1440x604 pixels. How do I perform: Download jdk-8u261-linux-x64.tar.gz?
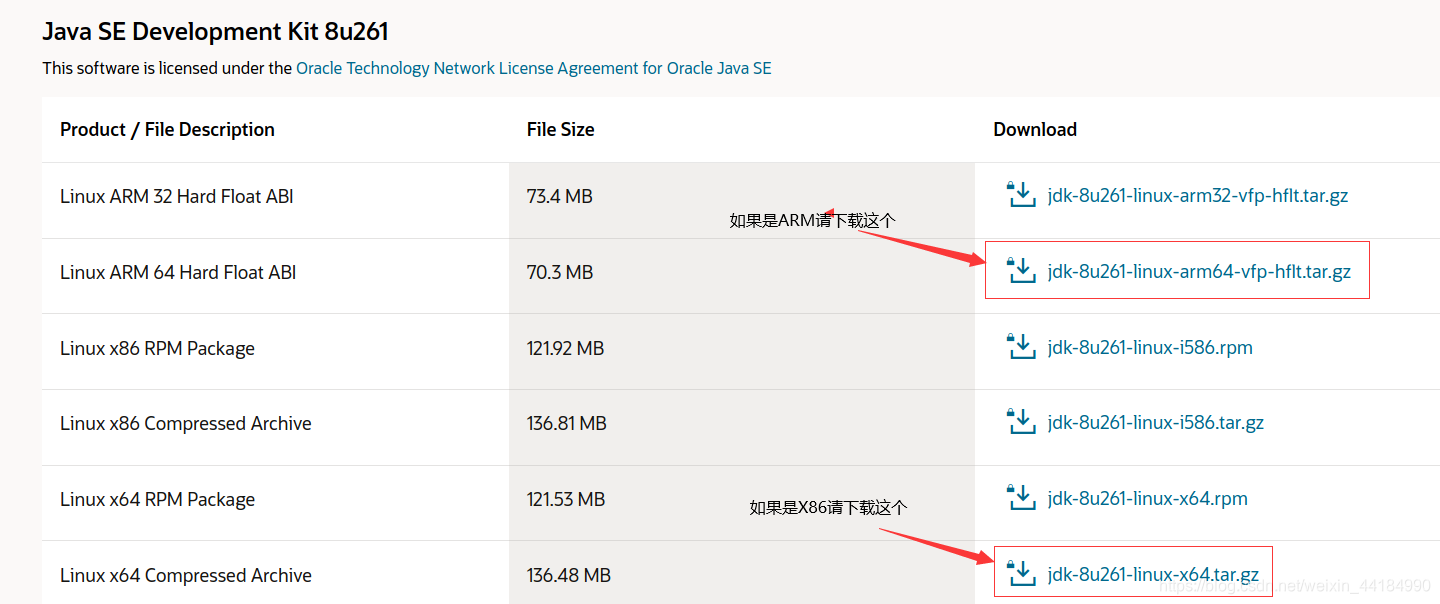tap(1153, 575)
